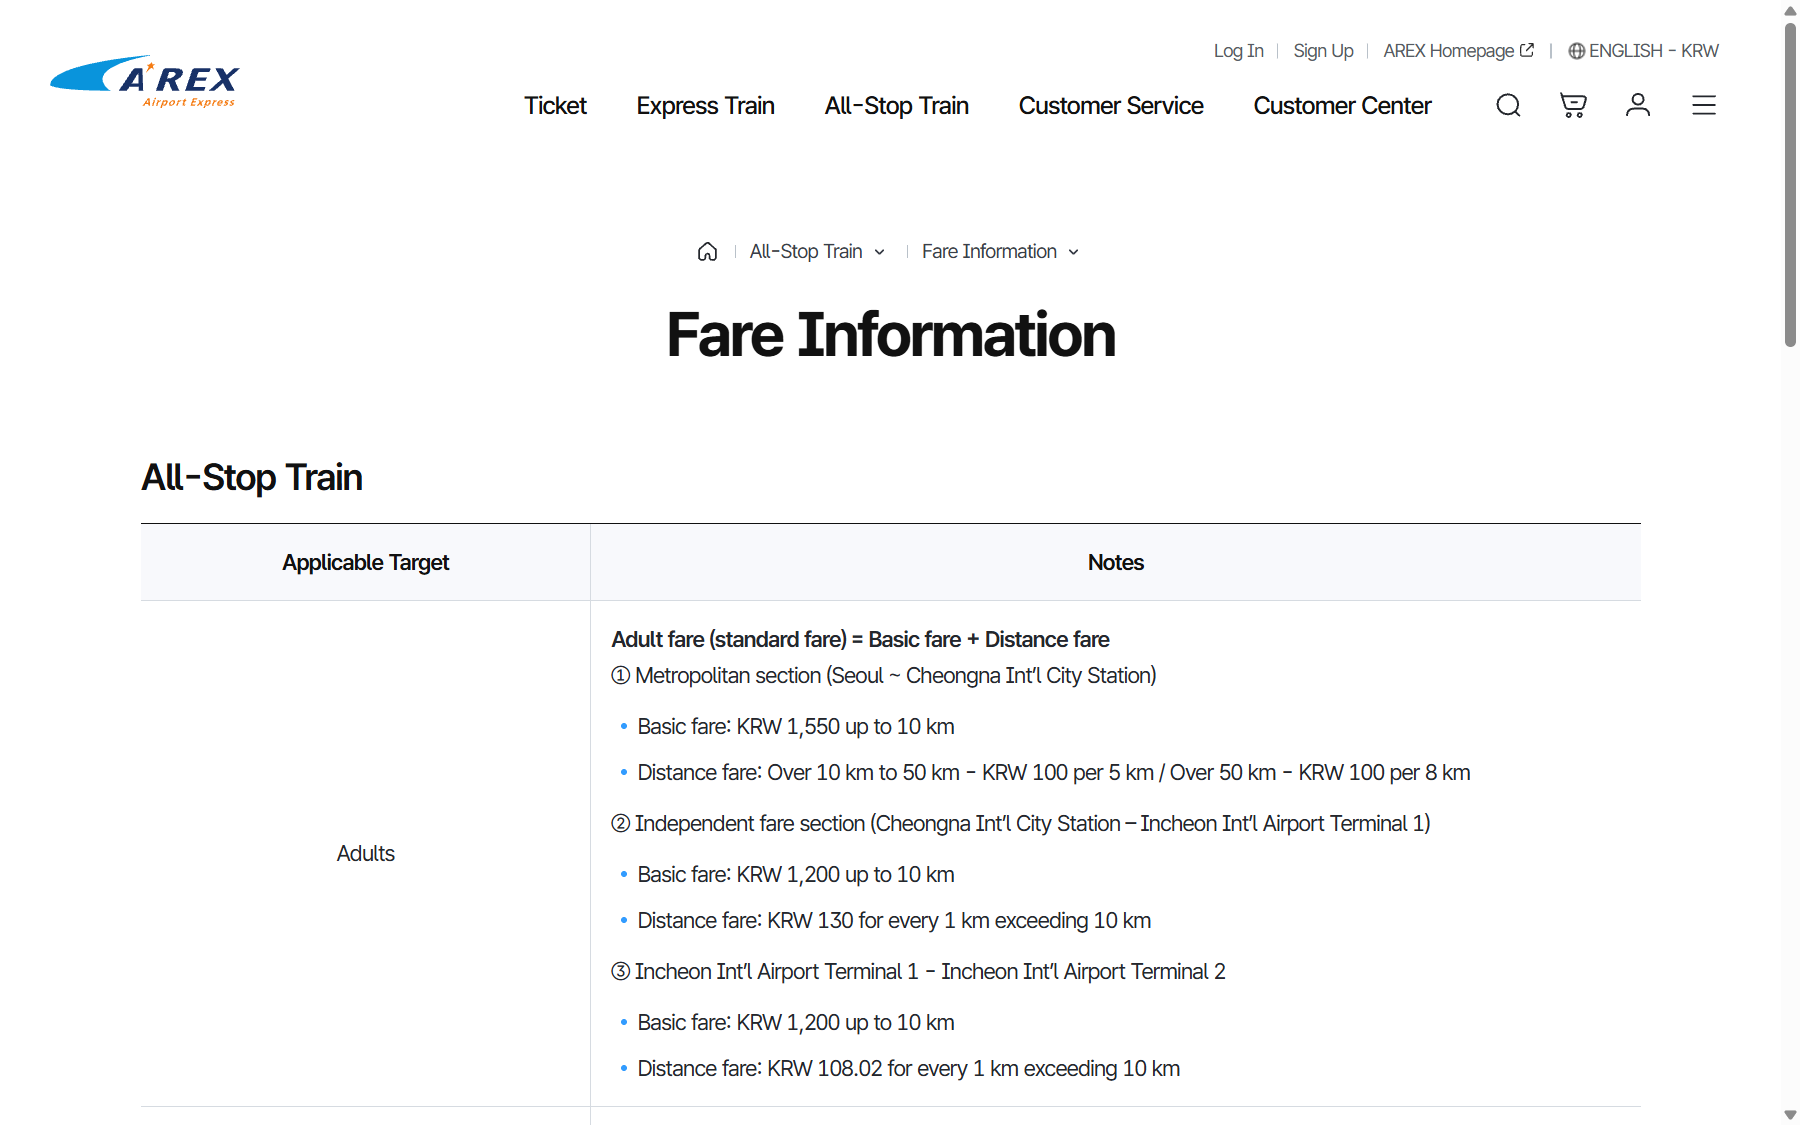
Task: Click the Fare Information page heading
Action: [x=891, y=334]
